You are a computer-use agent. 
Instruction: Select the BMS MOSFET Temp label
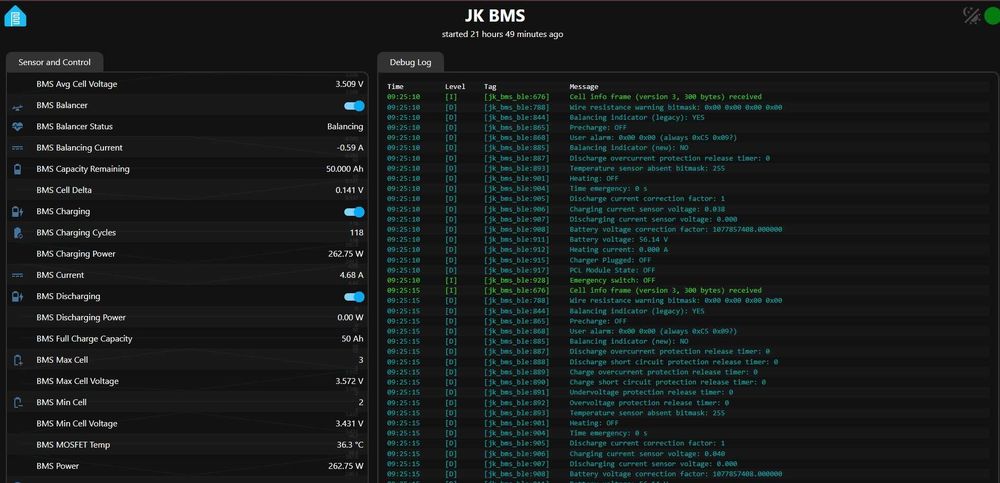point(73,445)
